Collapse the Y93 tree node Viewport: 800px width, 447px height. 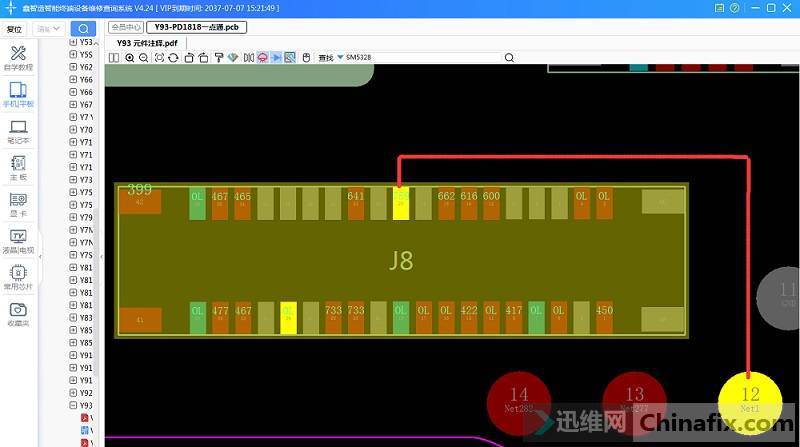pyautogui.click(x=73, y=406)
